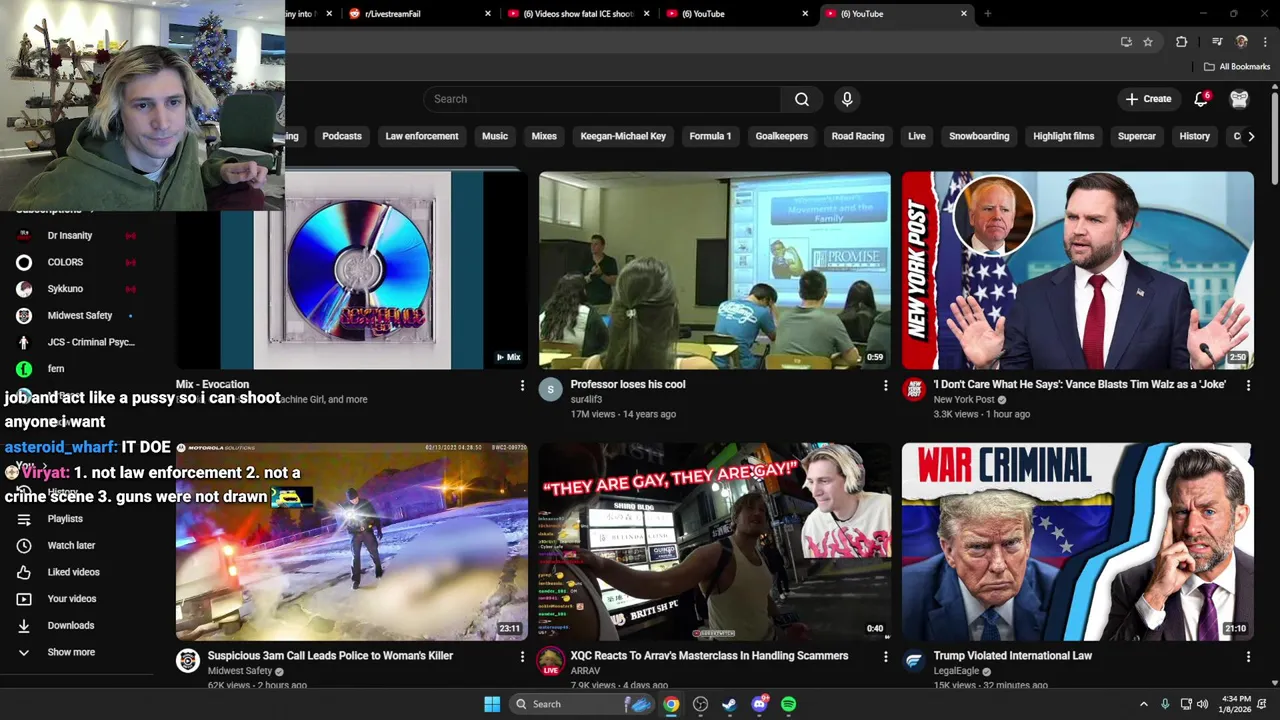This screenshot has width=1280, height=720.
Task: Filter by the Podcasts chip
Action: pyautogui.click(x=342, y=136)
